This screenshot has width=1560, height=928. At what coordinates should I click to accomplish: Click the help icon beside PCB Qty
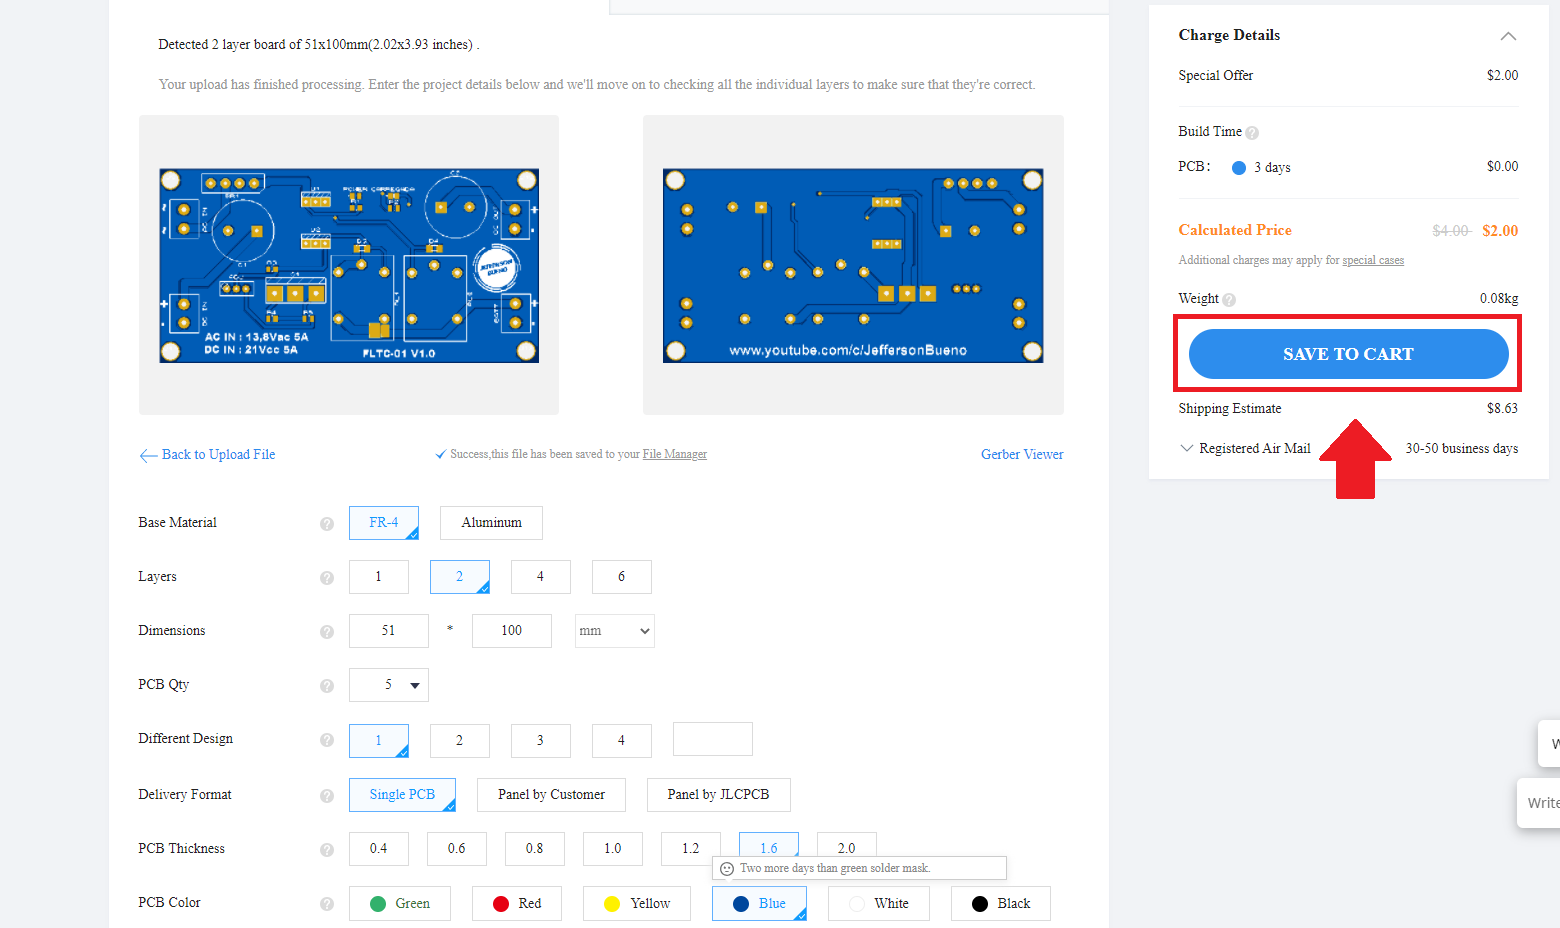(326, 686)
